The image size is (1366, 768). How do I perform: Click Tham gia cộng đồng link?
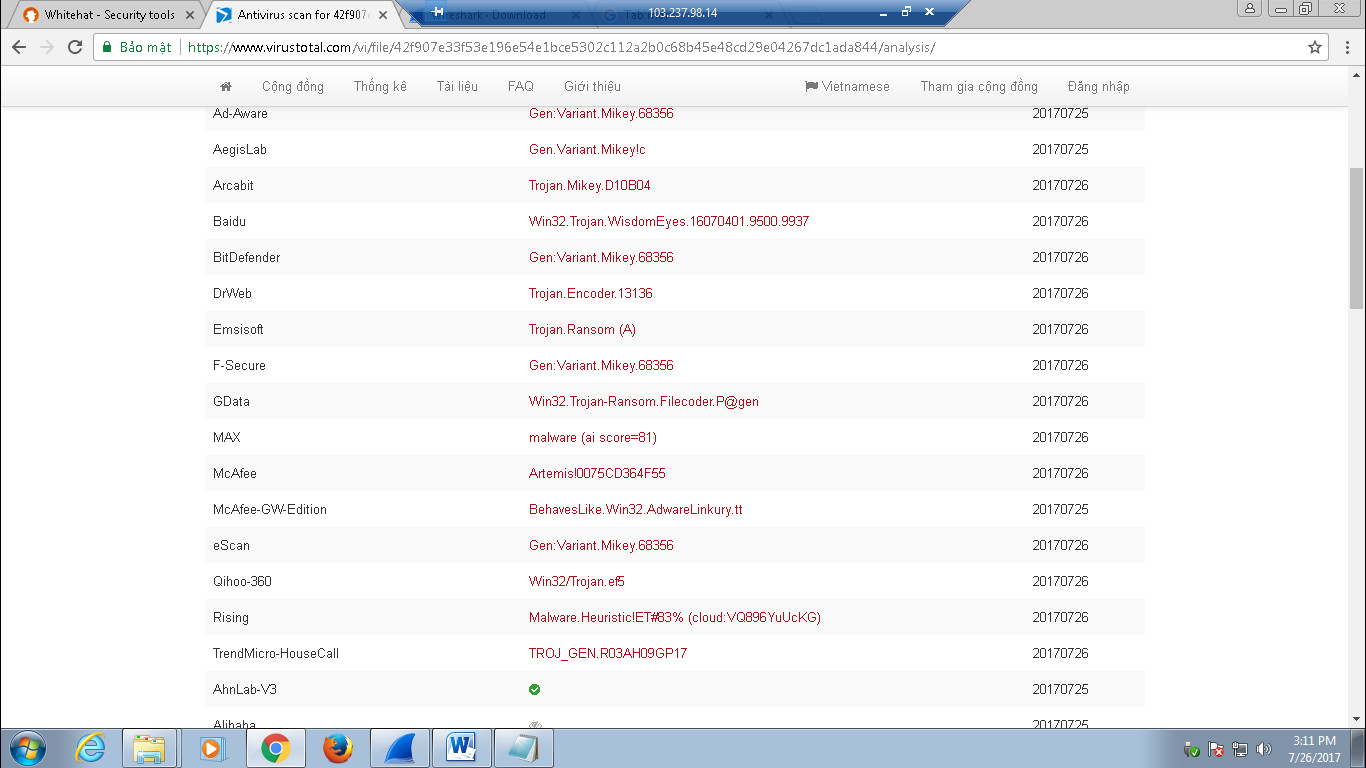979,86
